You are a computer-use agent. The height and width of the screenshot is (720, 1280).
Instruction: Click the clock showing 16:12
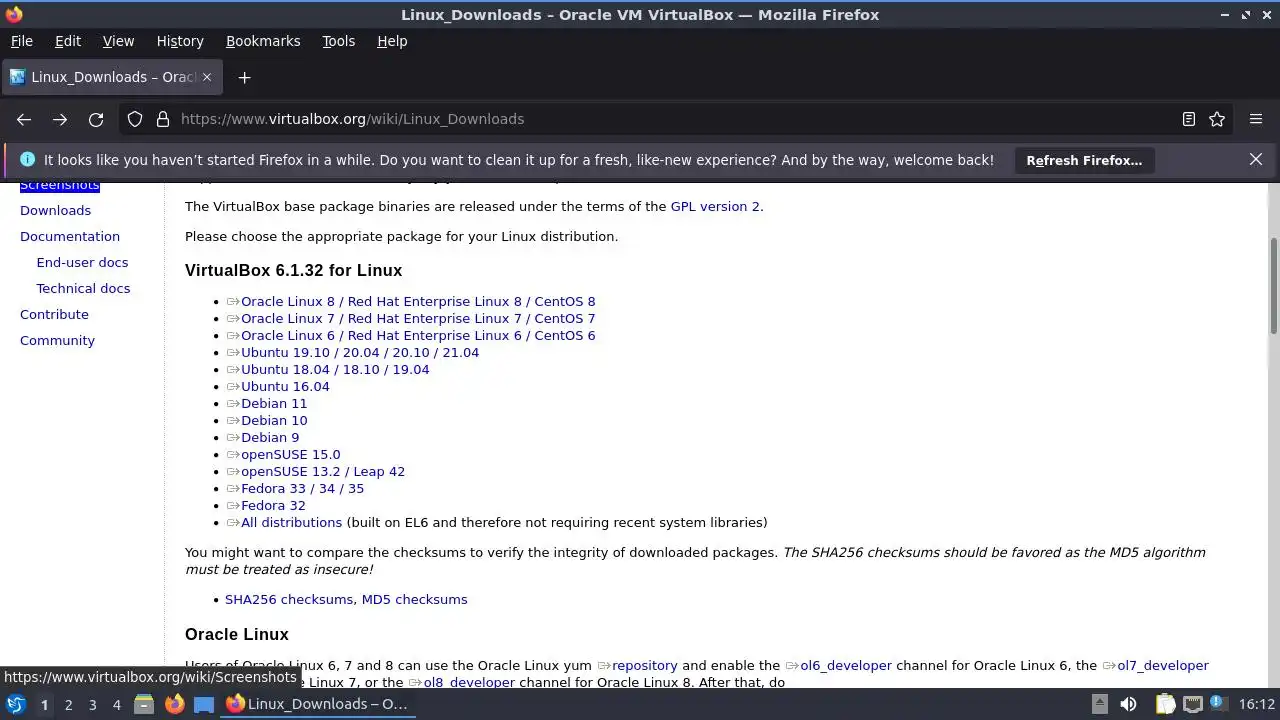[x=1257, y=704]
